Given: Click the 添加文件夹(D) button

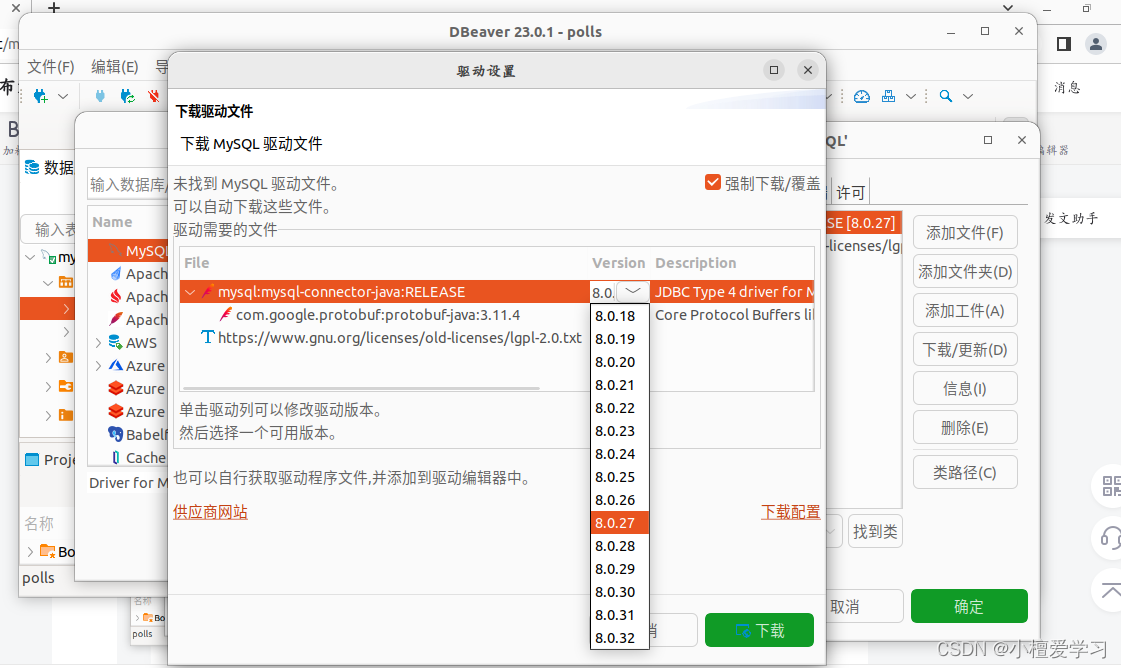Looking at the screenshot, I should click(x=965, y=272).
